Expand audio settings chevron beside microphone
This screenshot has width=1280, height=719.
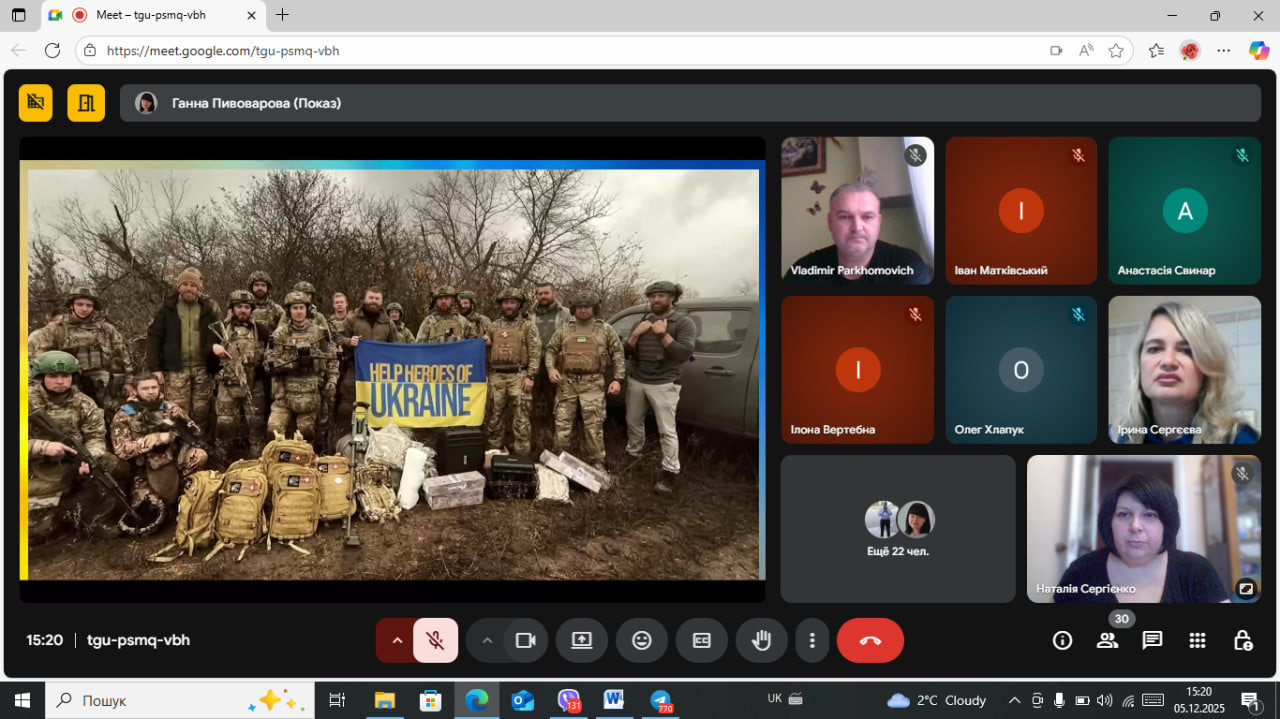pos(397,640)
